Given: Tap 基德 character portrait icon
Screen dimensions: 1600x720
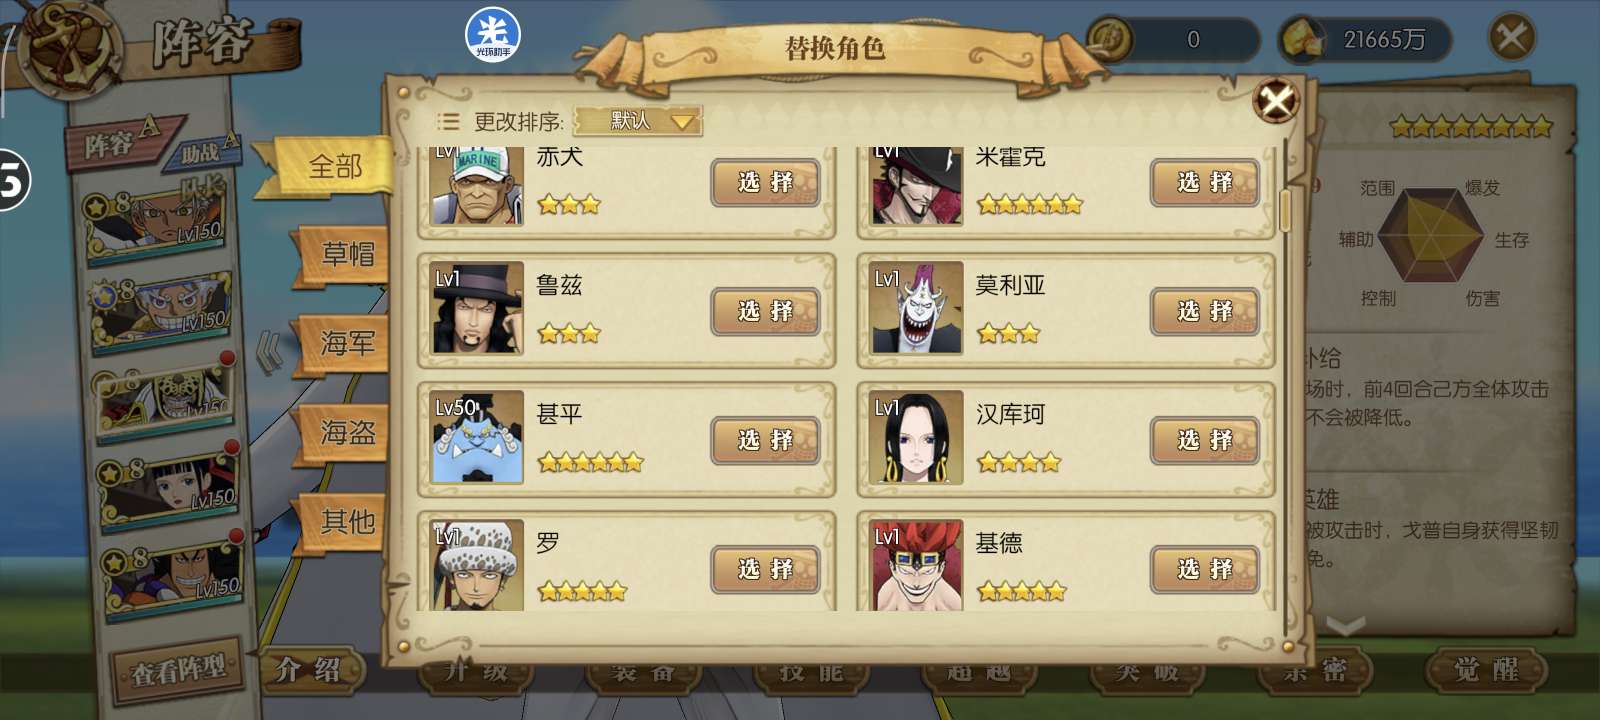Looking at the screenshot, I should 916,565.
